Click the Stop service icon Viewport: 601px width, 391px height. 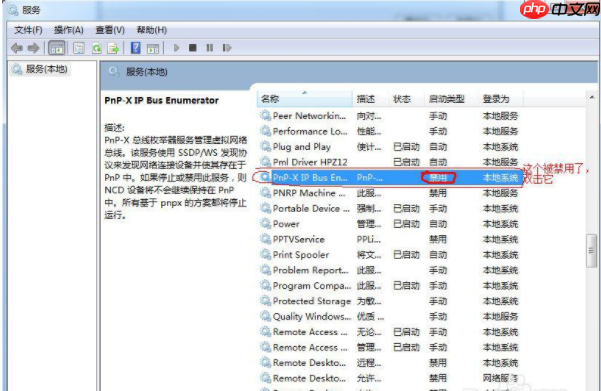click(x=193, y=48)
